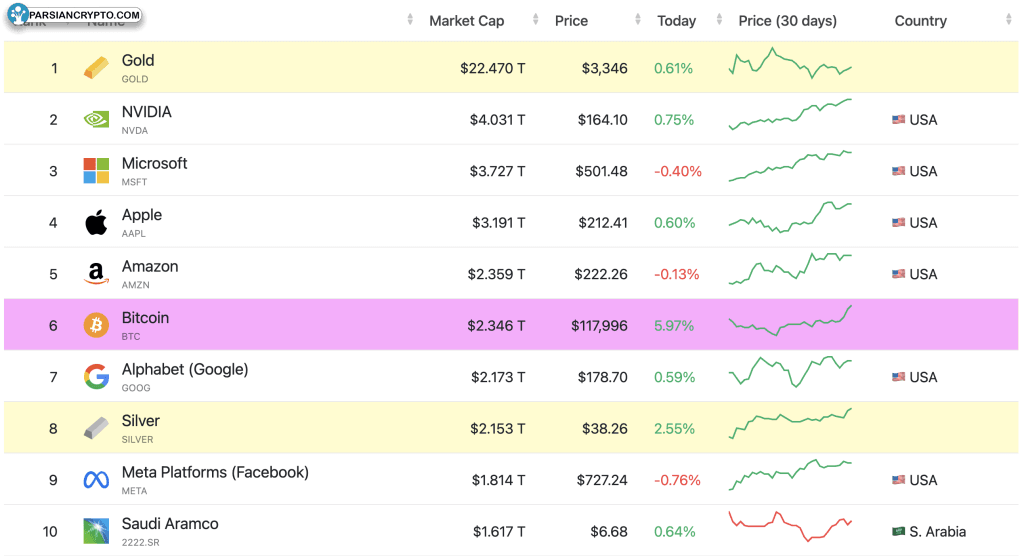The height and width of the screenshot is (556, 1024).
Task: View Saudi Aramco red price chart
Action: [x=790, y=527]
